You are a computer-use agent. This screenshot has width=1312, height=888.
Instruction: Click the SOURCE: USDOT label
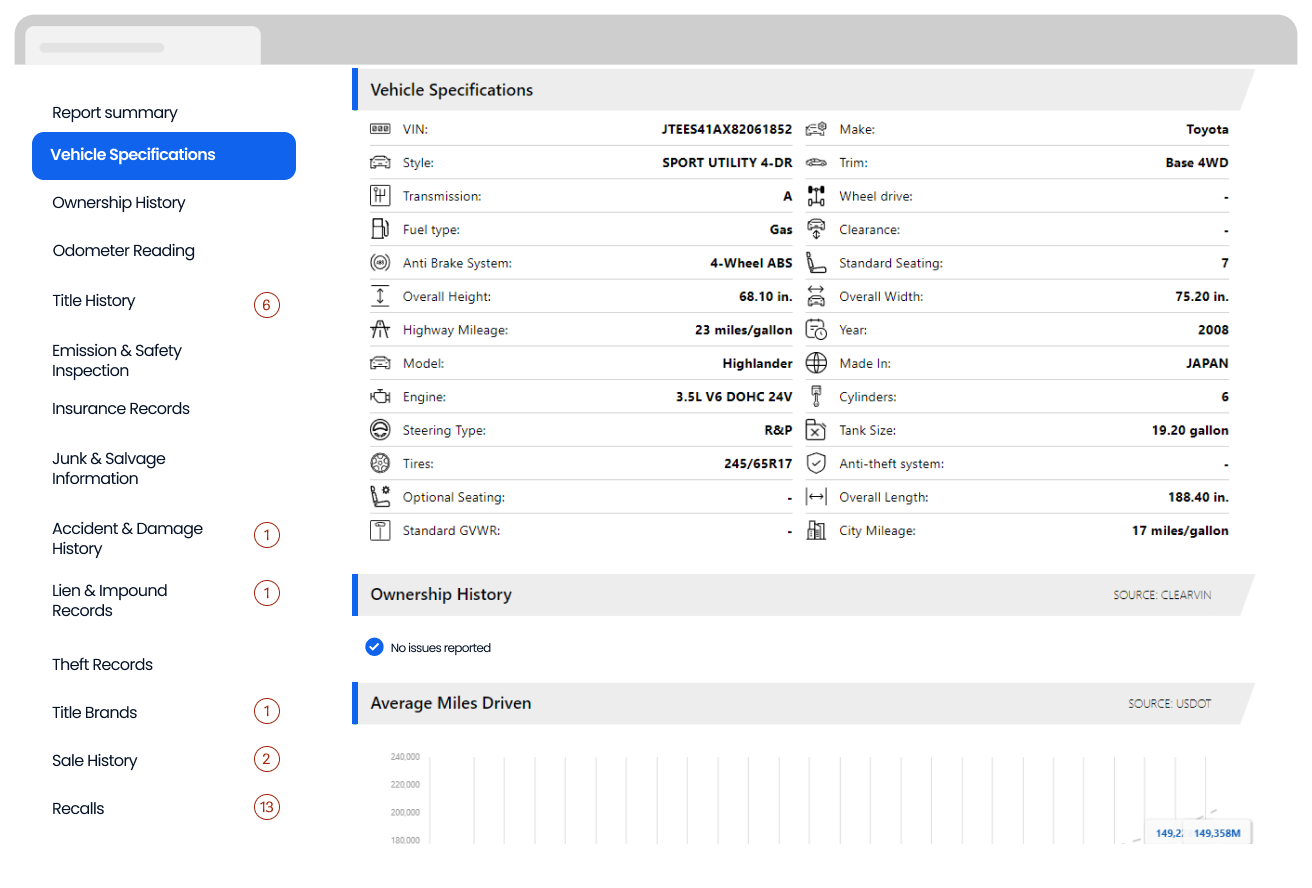(1170, 704)
